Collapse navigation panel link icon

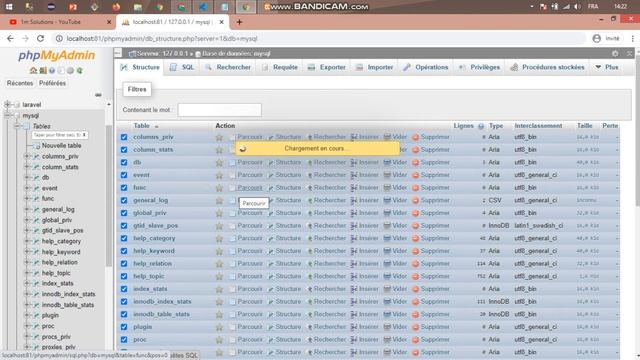pos(98,95)
